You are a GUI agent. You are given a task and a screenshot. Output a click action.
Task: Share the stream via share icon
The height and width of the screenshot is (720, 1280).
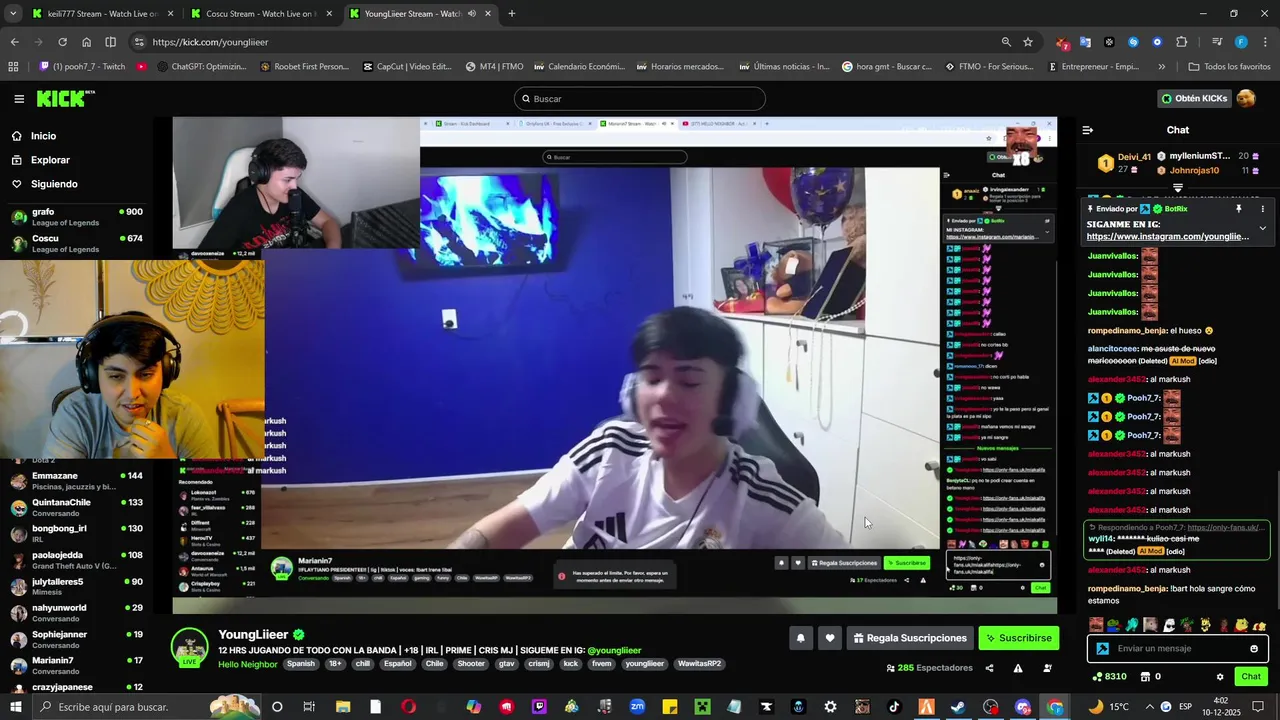[989, 668]
